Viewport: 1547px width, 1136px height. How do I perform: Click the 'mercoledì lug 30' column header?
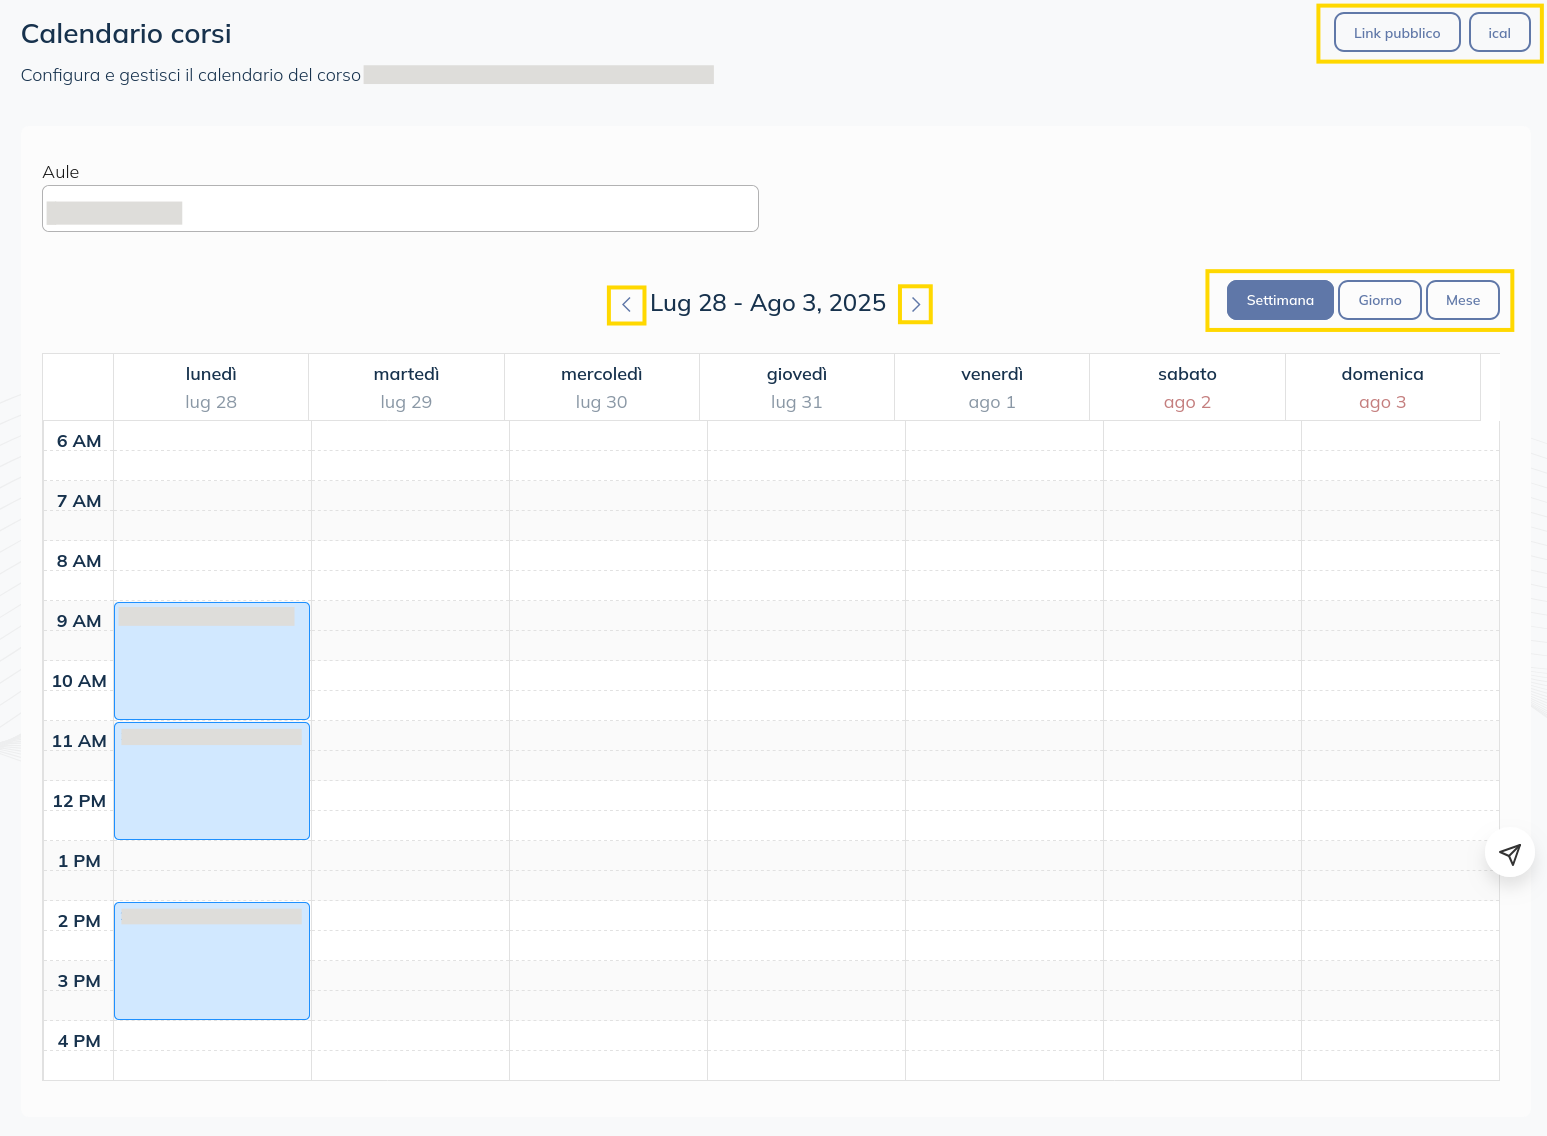601,387
